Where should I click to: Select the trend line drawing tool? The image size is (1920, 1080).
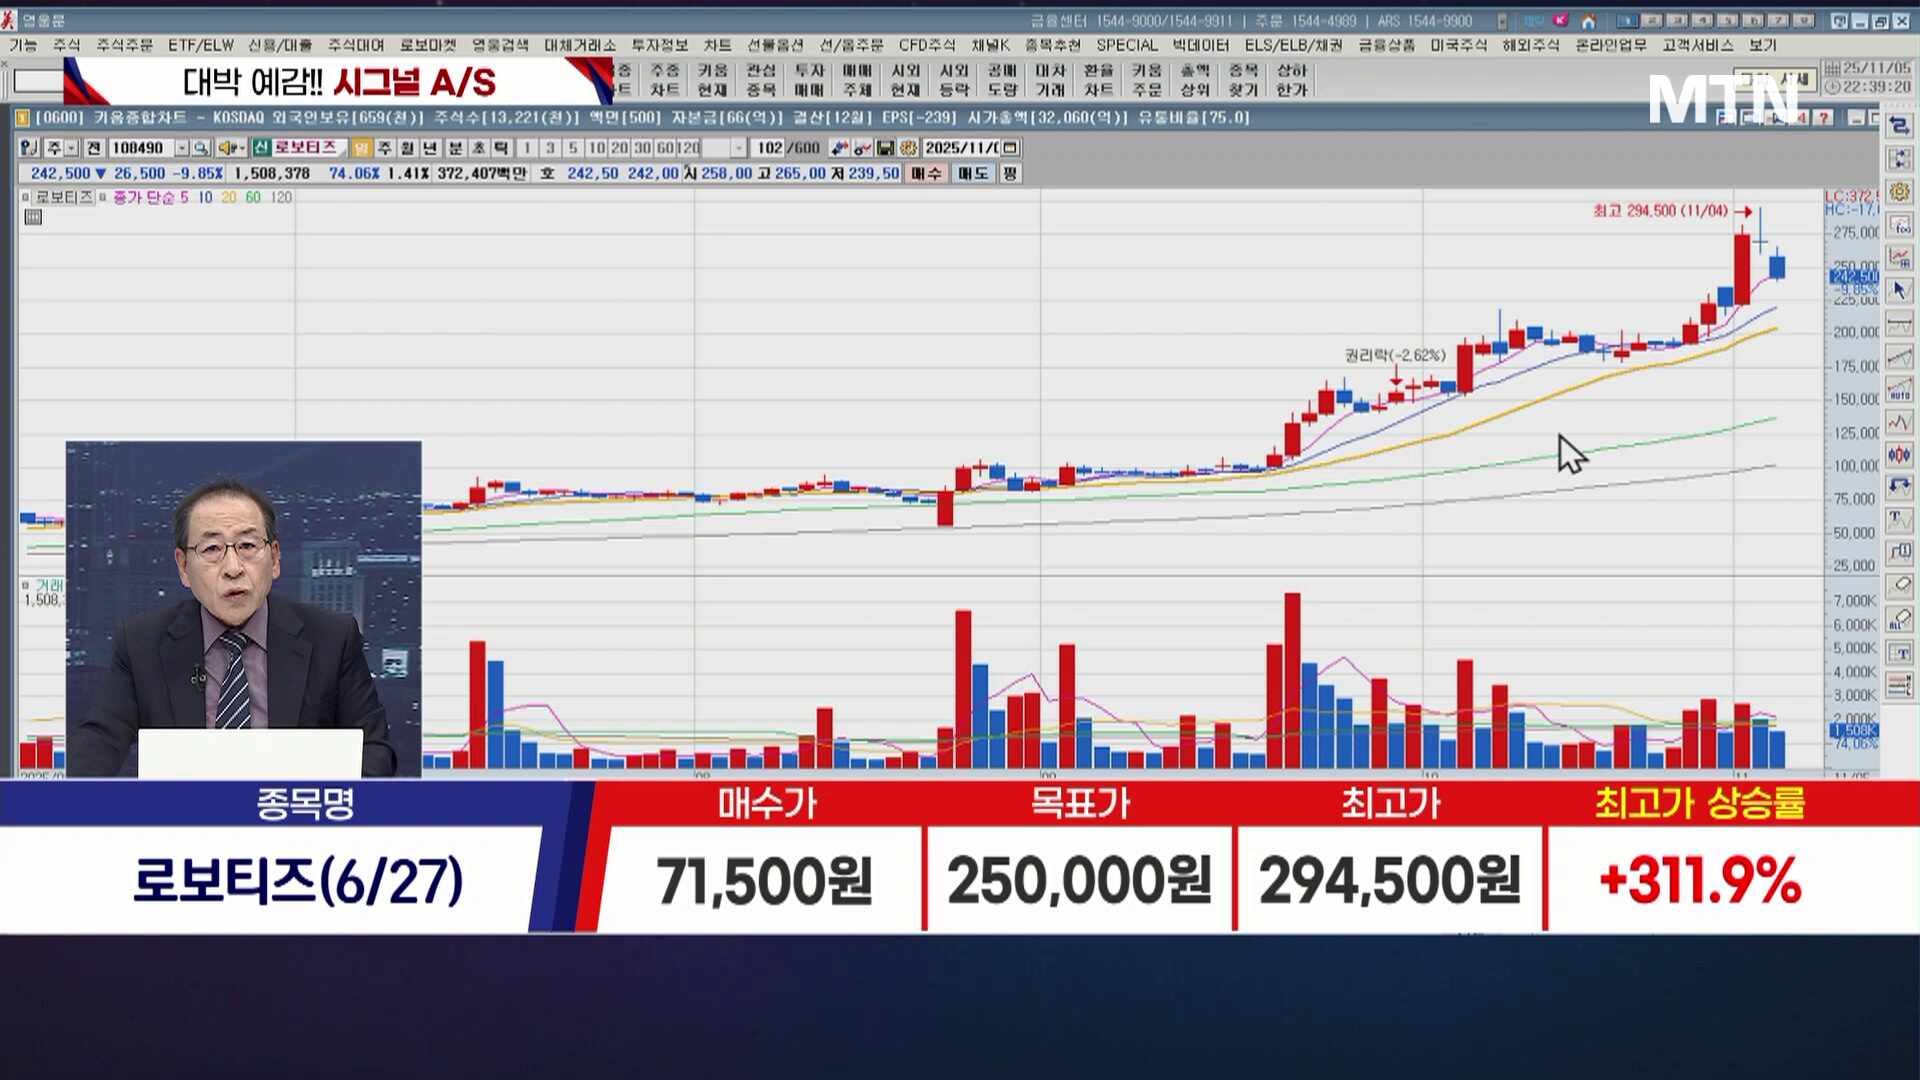[x=1899, y=357]
